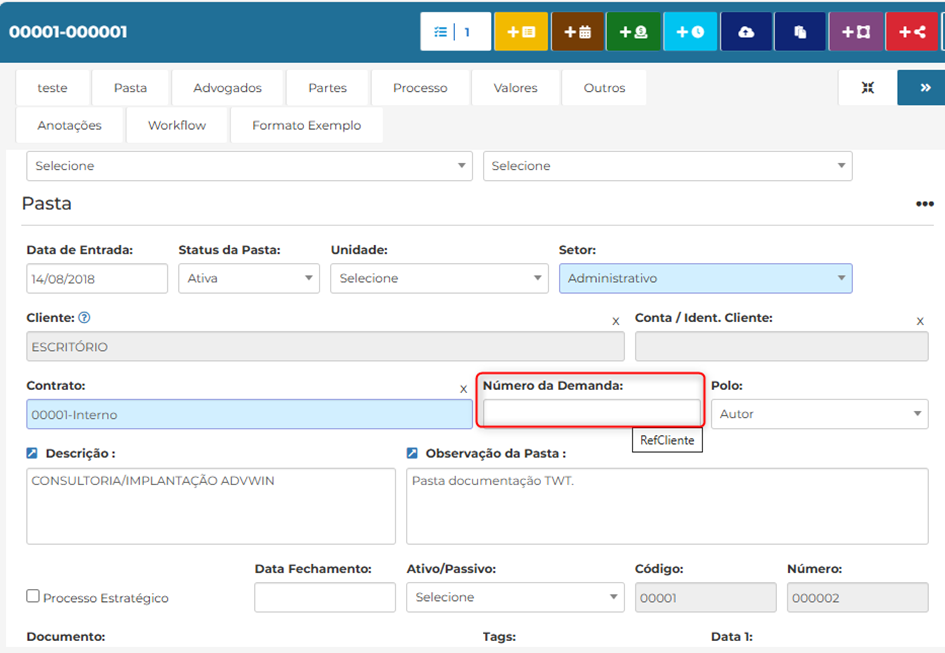Click the collapse arrows icon button

pyautogui.click(x=867, y=87)
